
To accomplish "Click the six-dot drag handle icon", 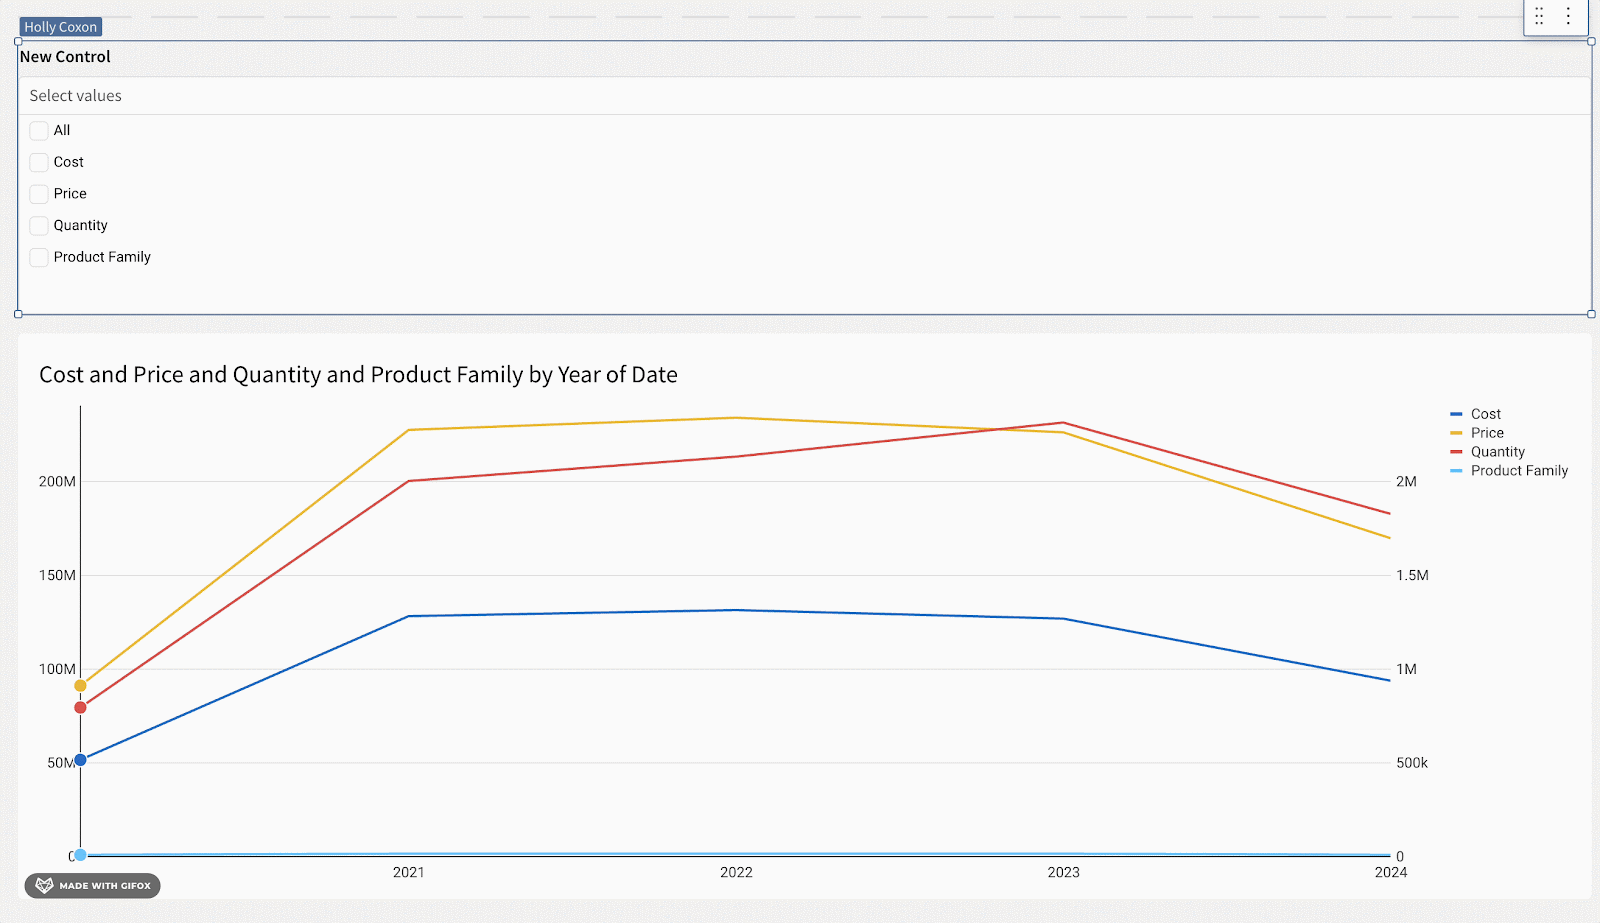I will click(1539, 16).
